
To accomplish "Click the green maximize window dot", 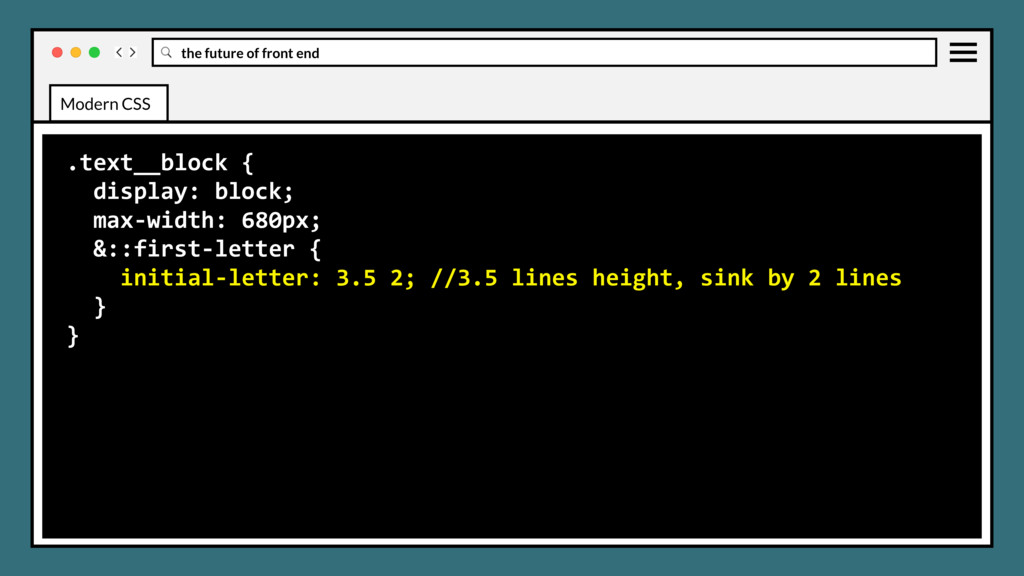I will (94, 52).
